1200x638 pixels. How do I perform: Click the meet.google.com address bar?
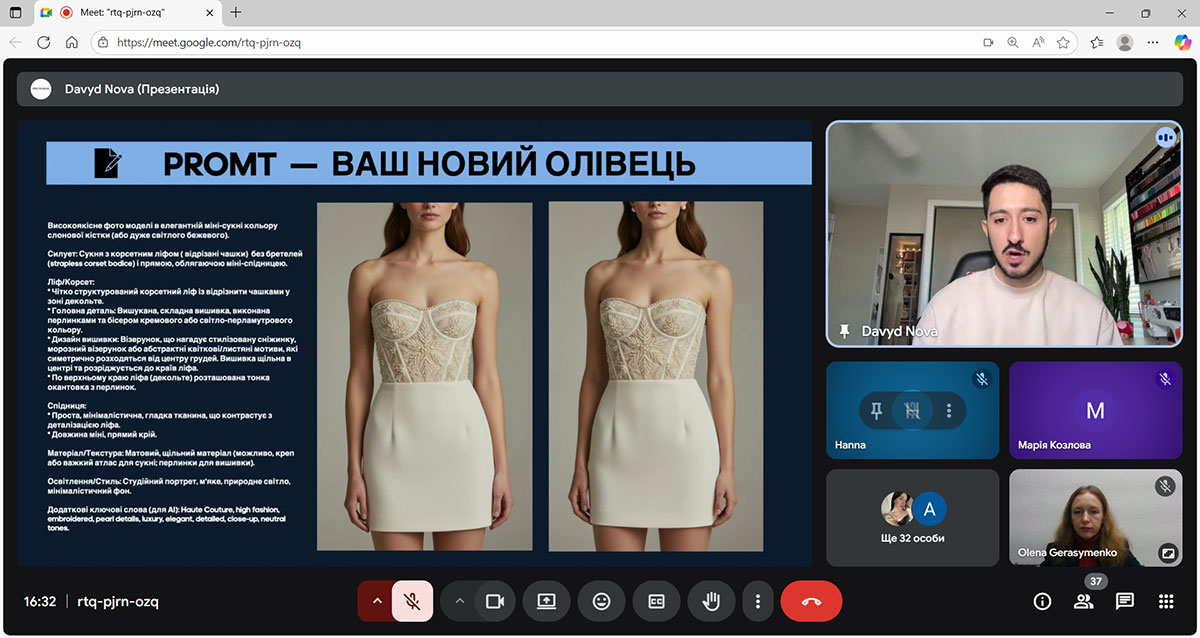pyautogui.click(x=540, y=42)
